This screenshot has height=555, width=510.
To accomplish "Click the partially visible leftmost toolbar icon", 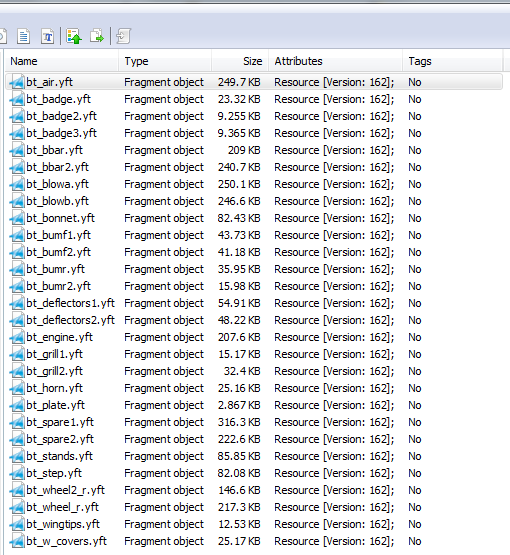I will coord(3,36).
